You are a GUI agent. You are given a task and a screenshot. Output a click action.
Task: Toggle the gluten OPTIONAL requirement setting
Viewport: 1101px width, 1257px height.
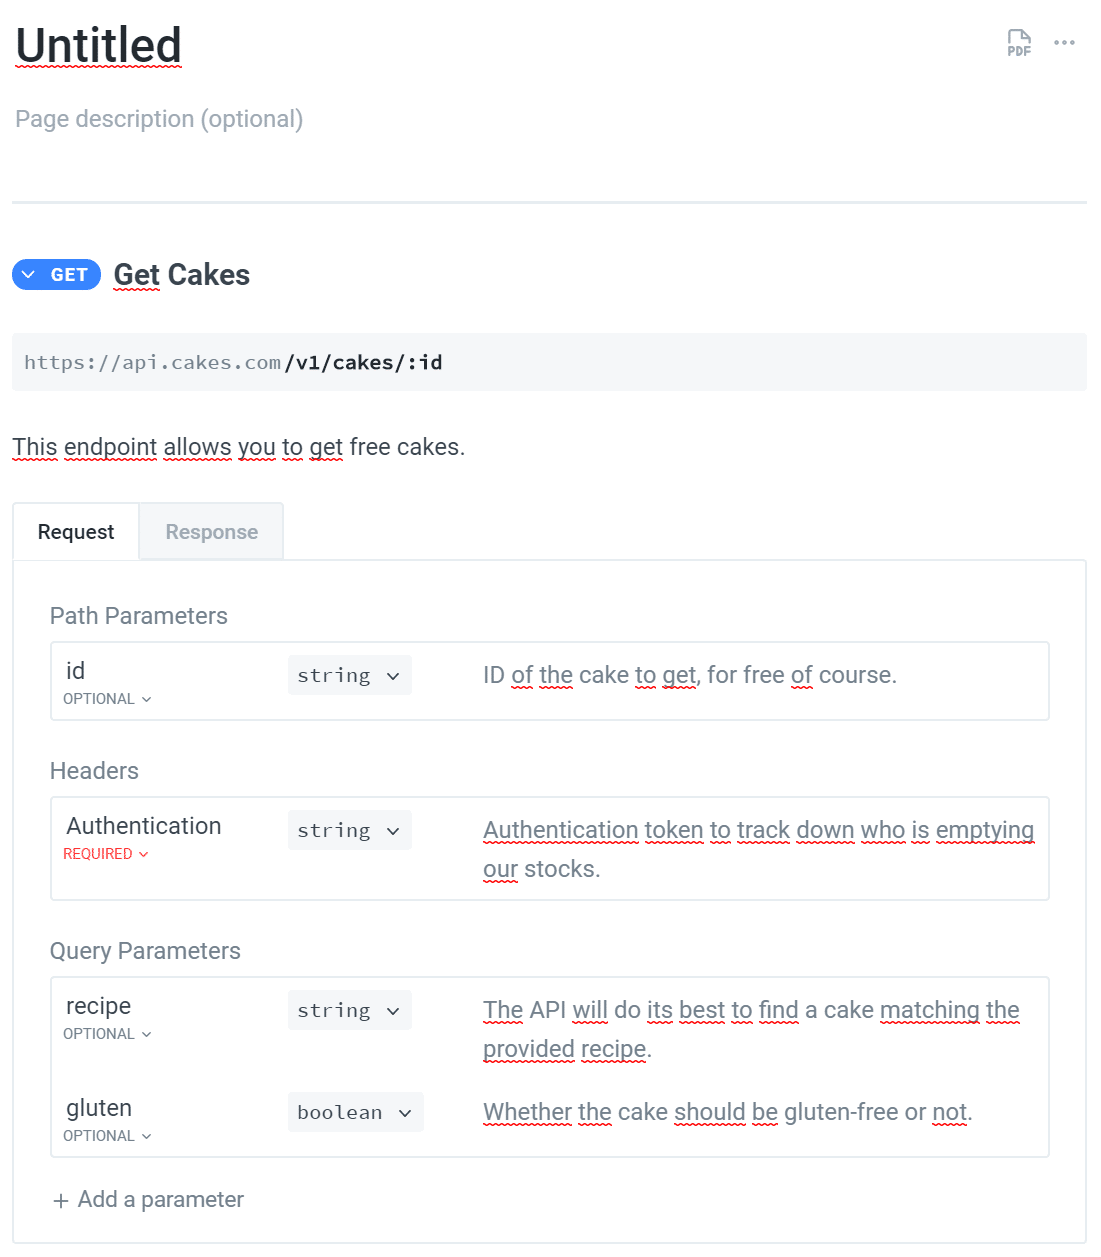click(106, 1135)
